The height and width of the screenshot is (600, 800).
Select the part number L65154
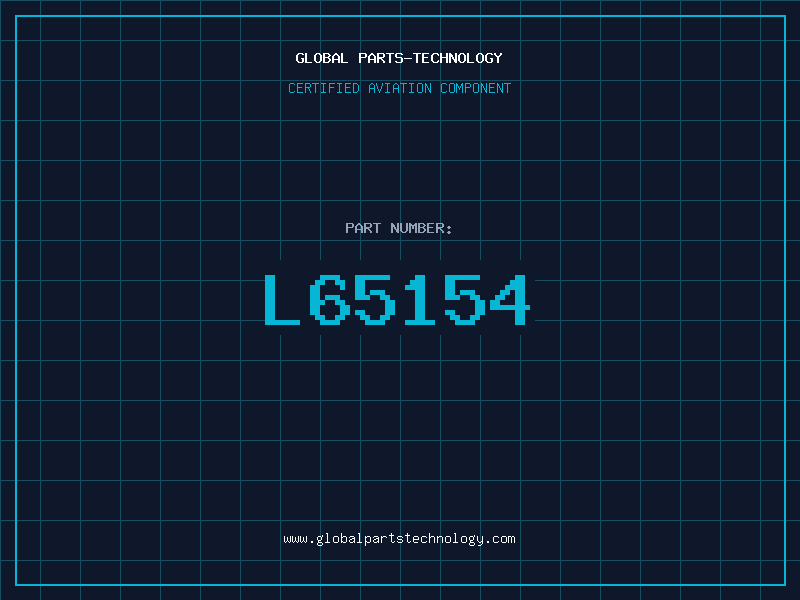397,300
